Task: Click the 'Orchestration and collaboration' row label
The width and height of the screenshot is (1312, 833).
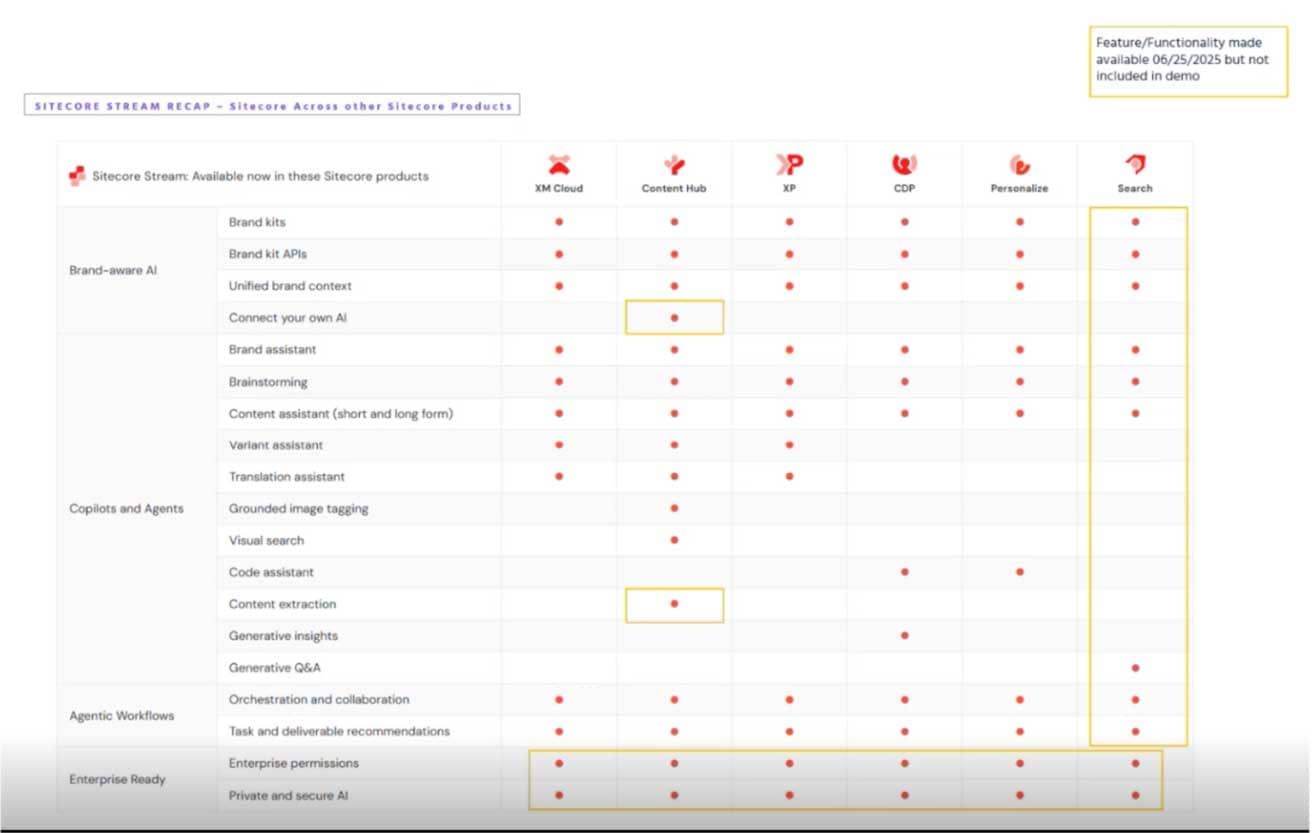Action: pos(319,700)
